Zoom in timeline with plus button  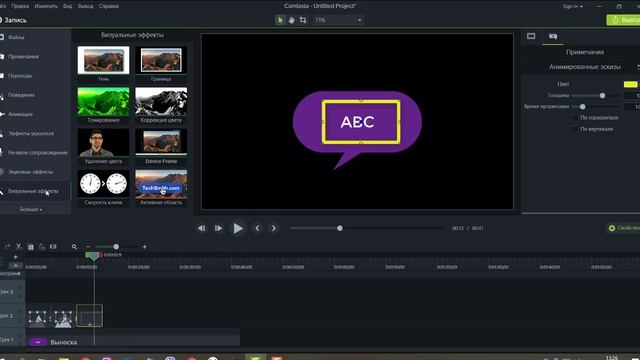pos(144,247)
